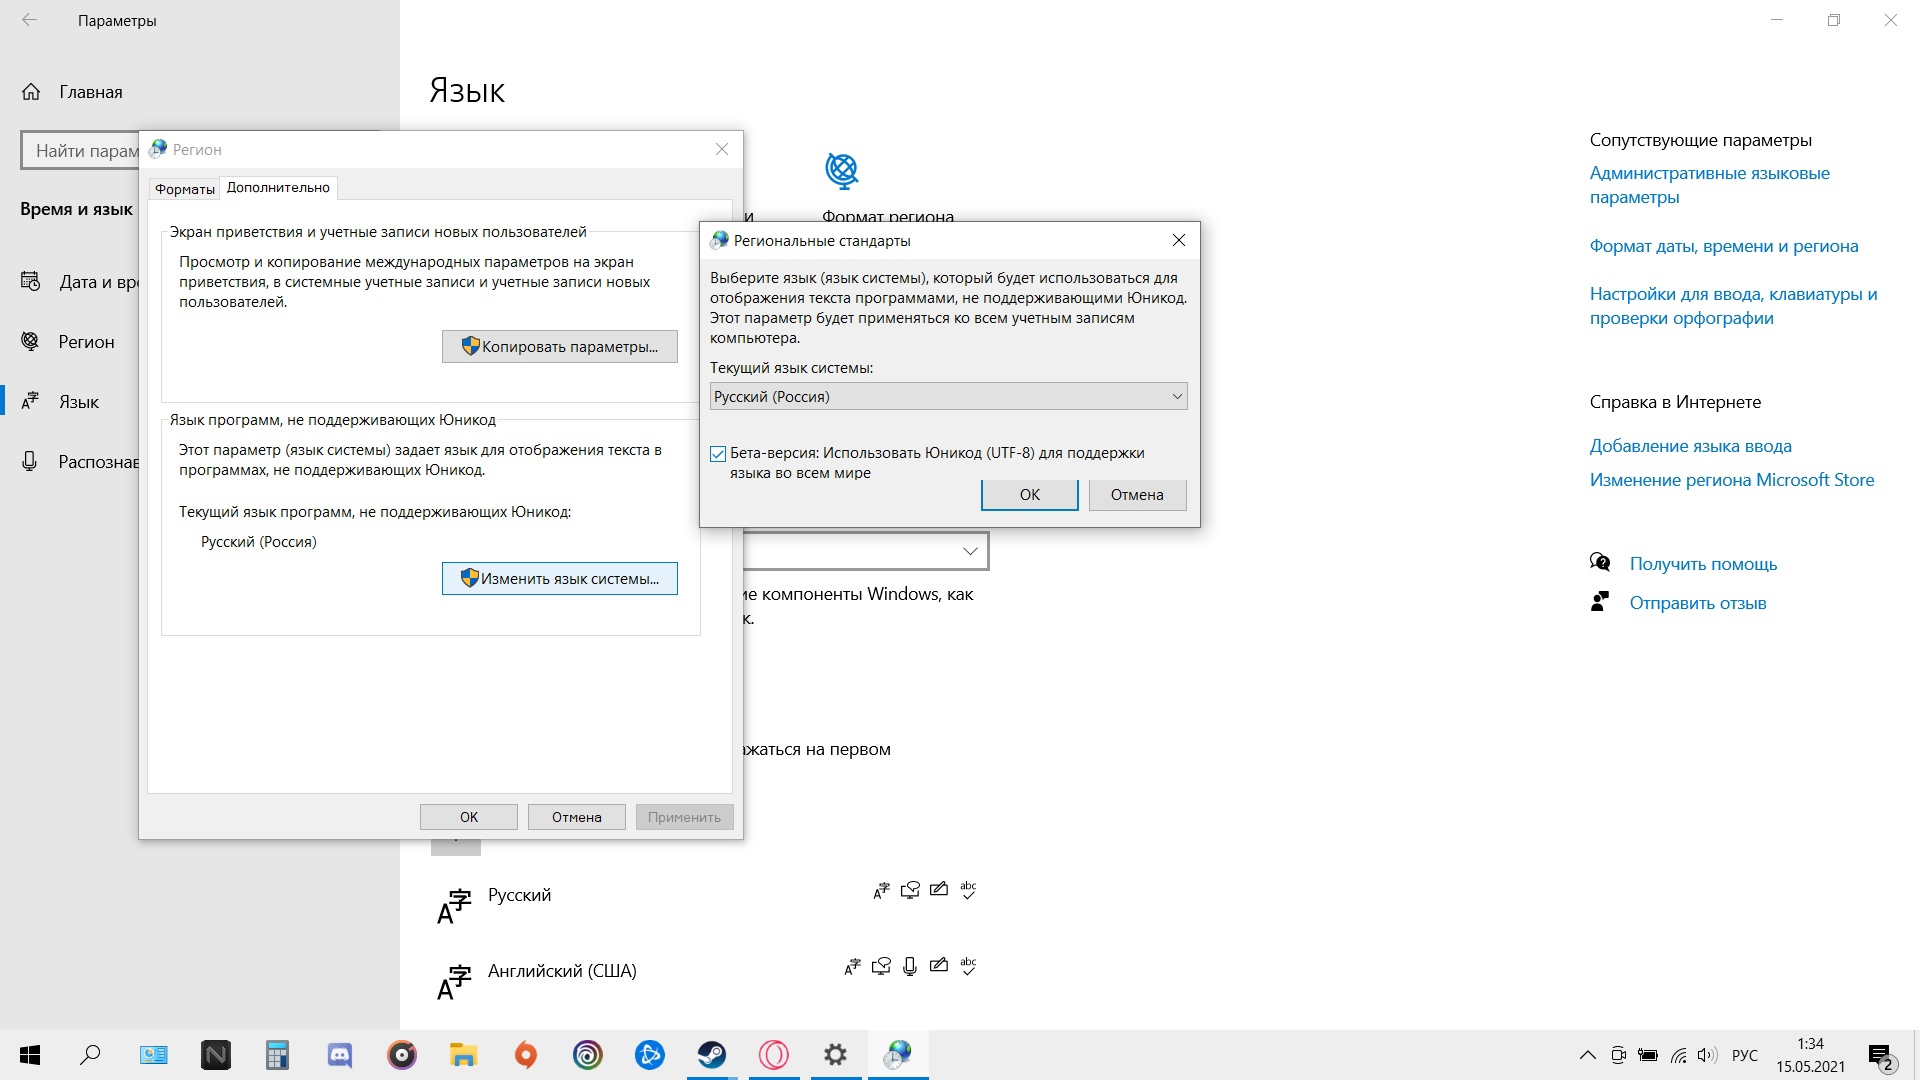Click the Home icon beside Главная
The image size is (1920, 1080).
tap(31, 92)
